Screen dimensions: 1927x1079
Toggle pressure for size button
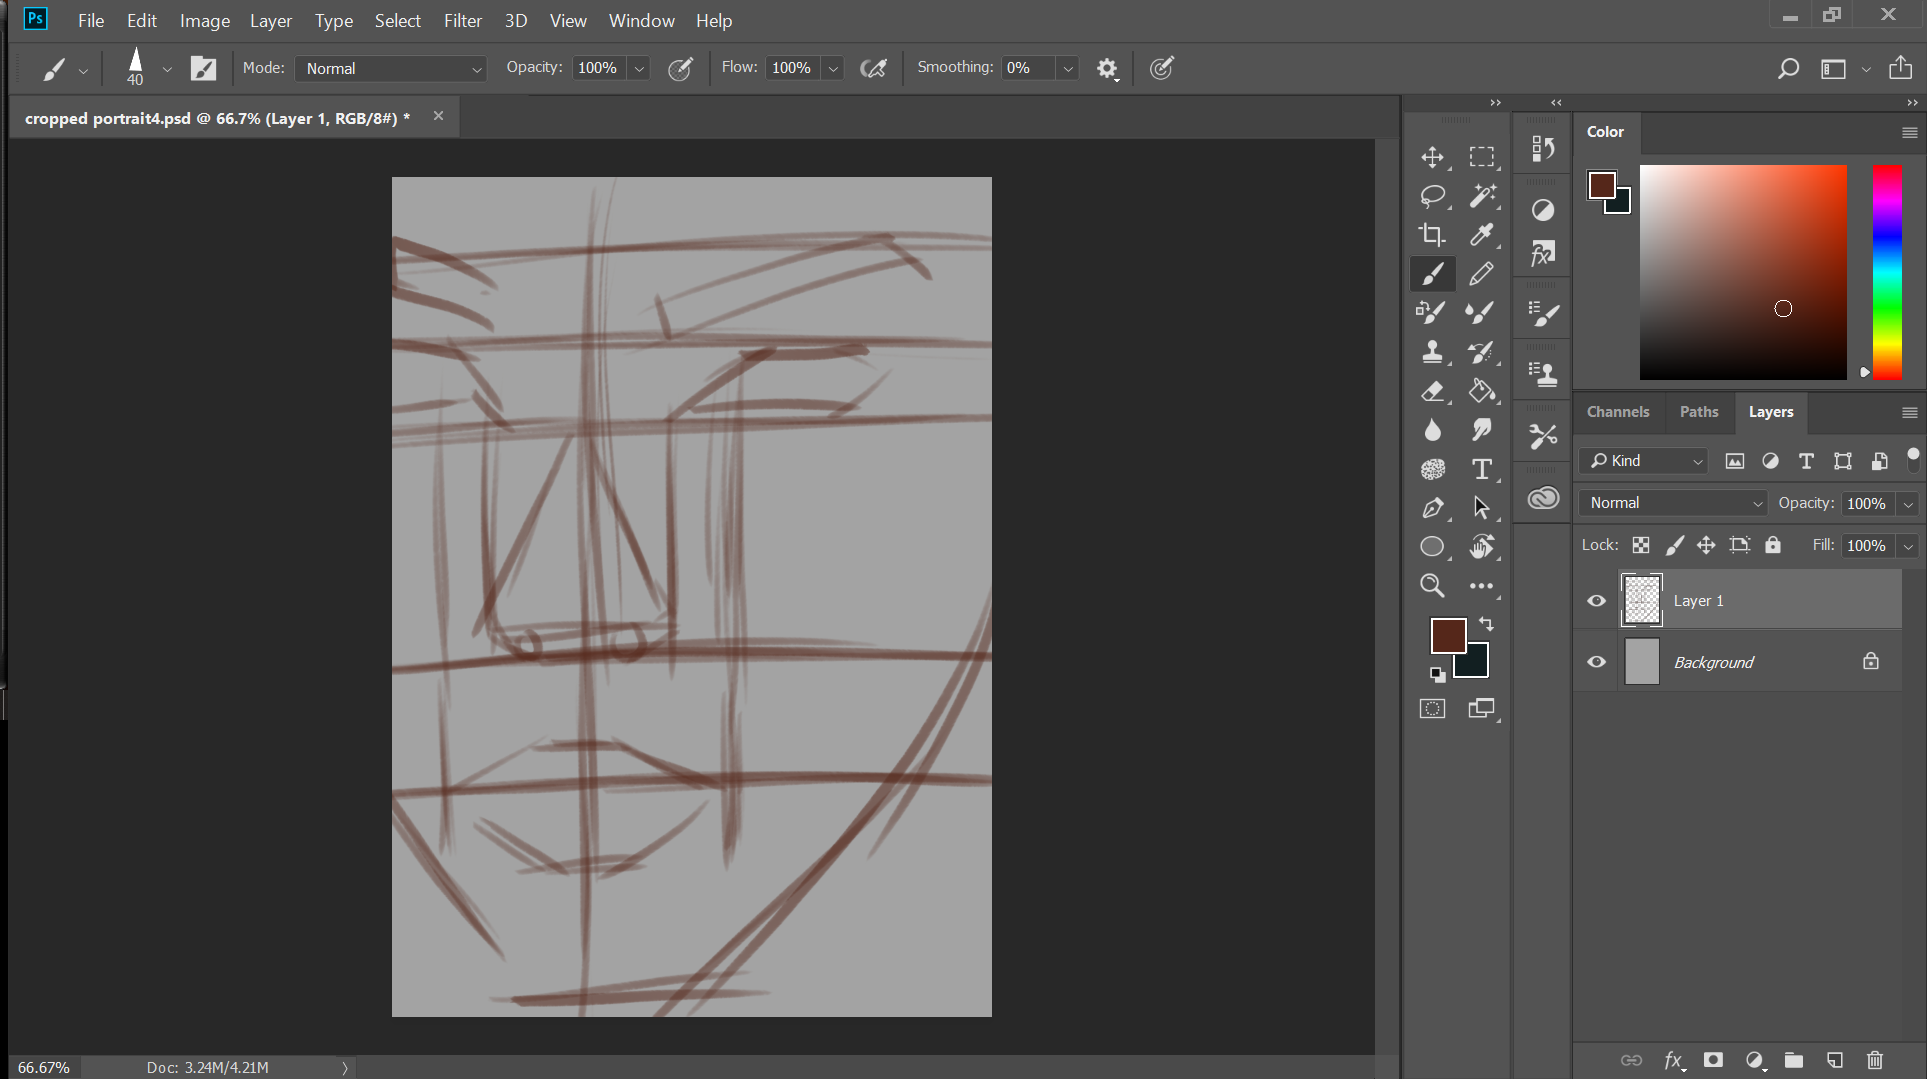1161,68
